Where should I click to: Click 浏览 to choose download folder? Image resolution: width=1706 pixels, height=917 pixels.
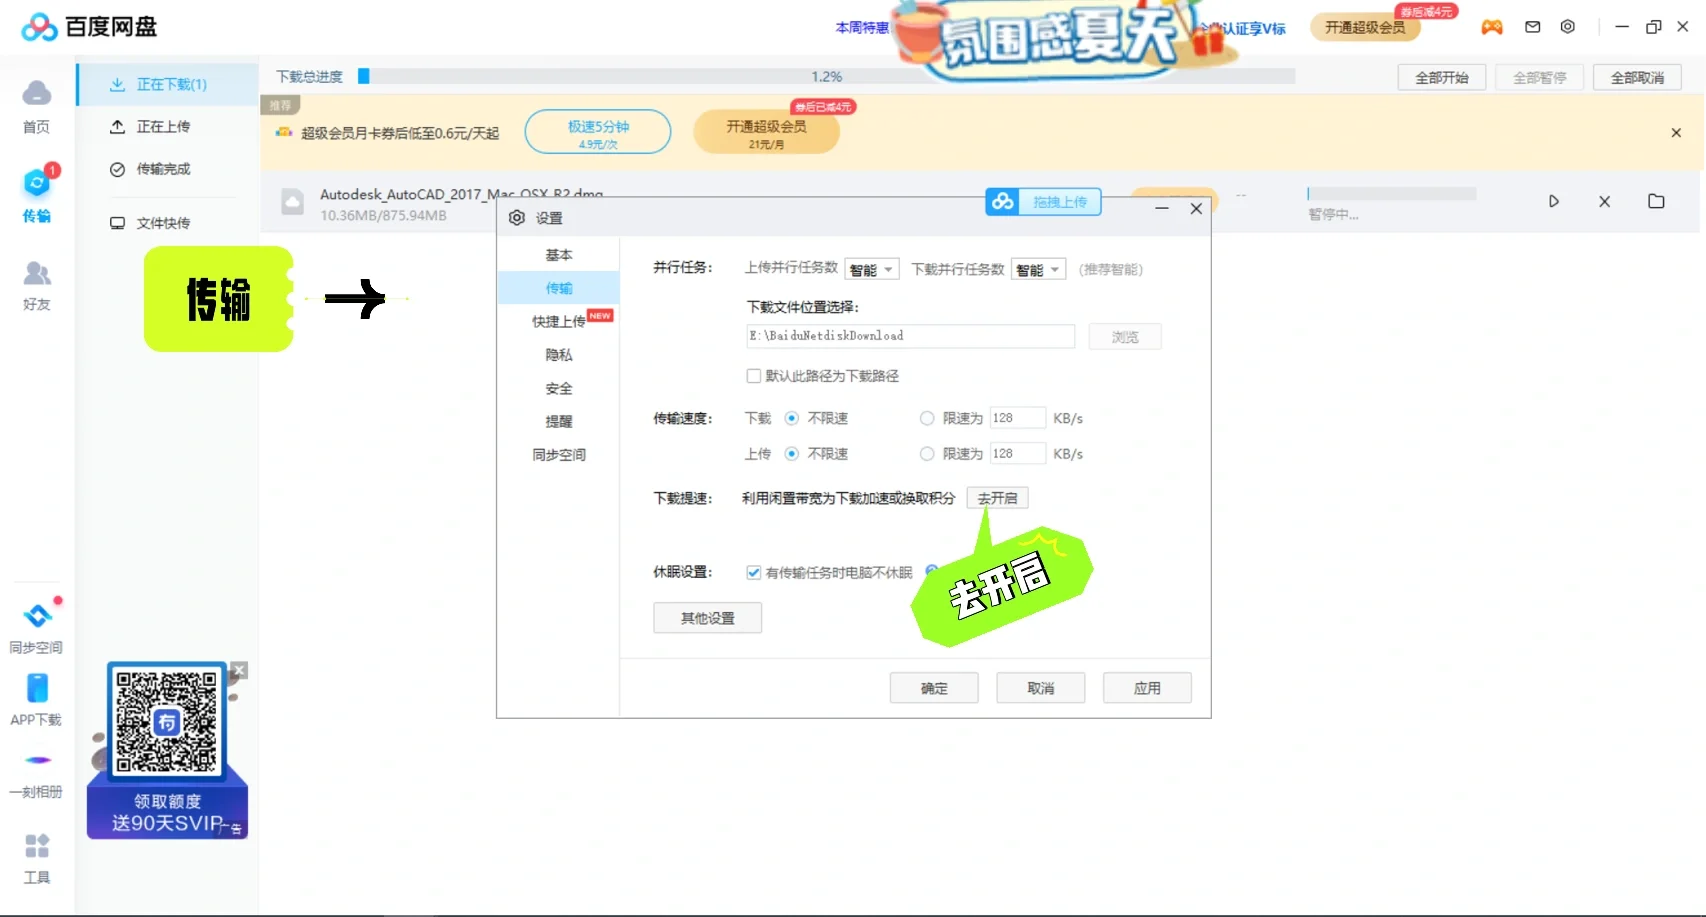click(1124, 336)
